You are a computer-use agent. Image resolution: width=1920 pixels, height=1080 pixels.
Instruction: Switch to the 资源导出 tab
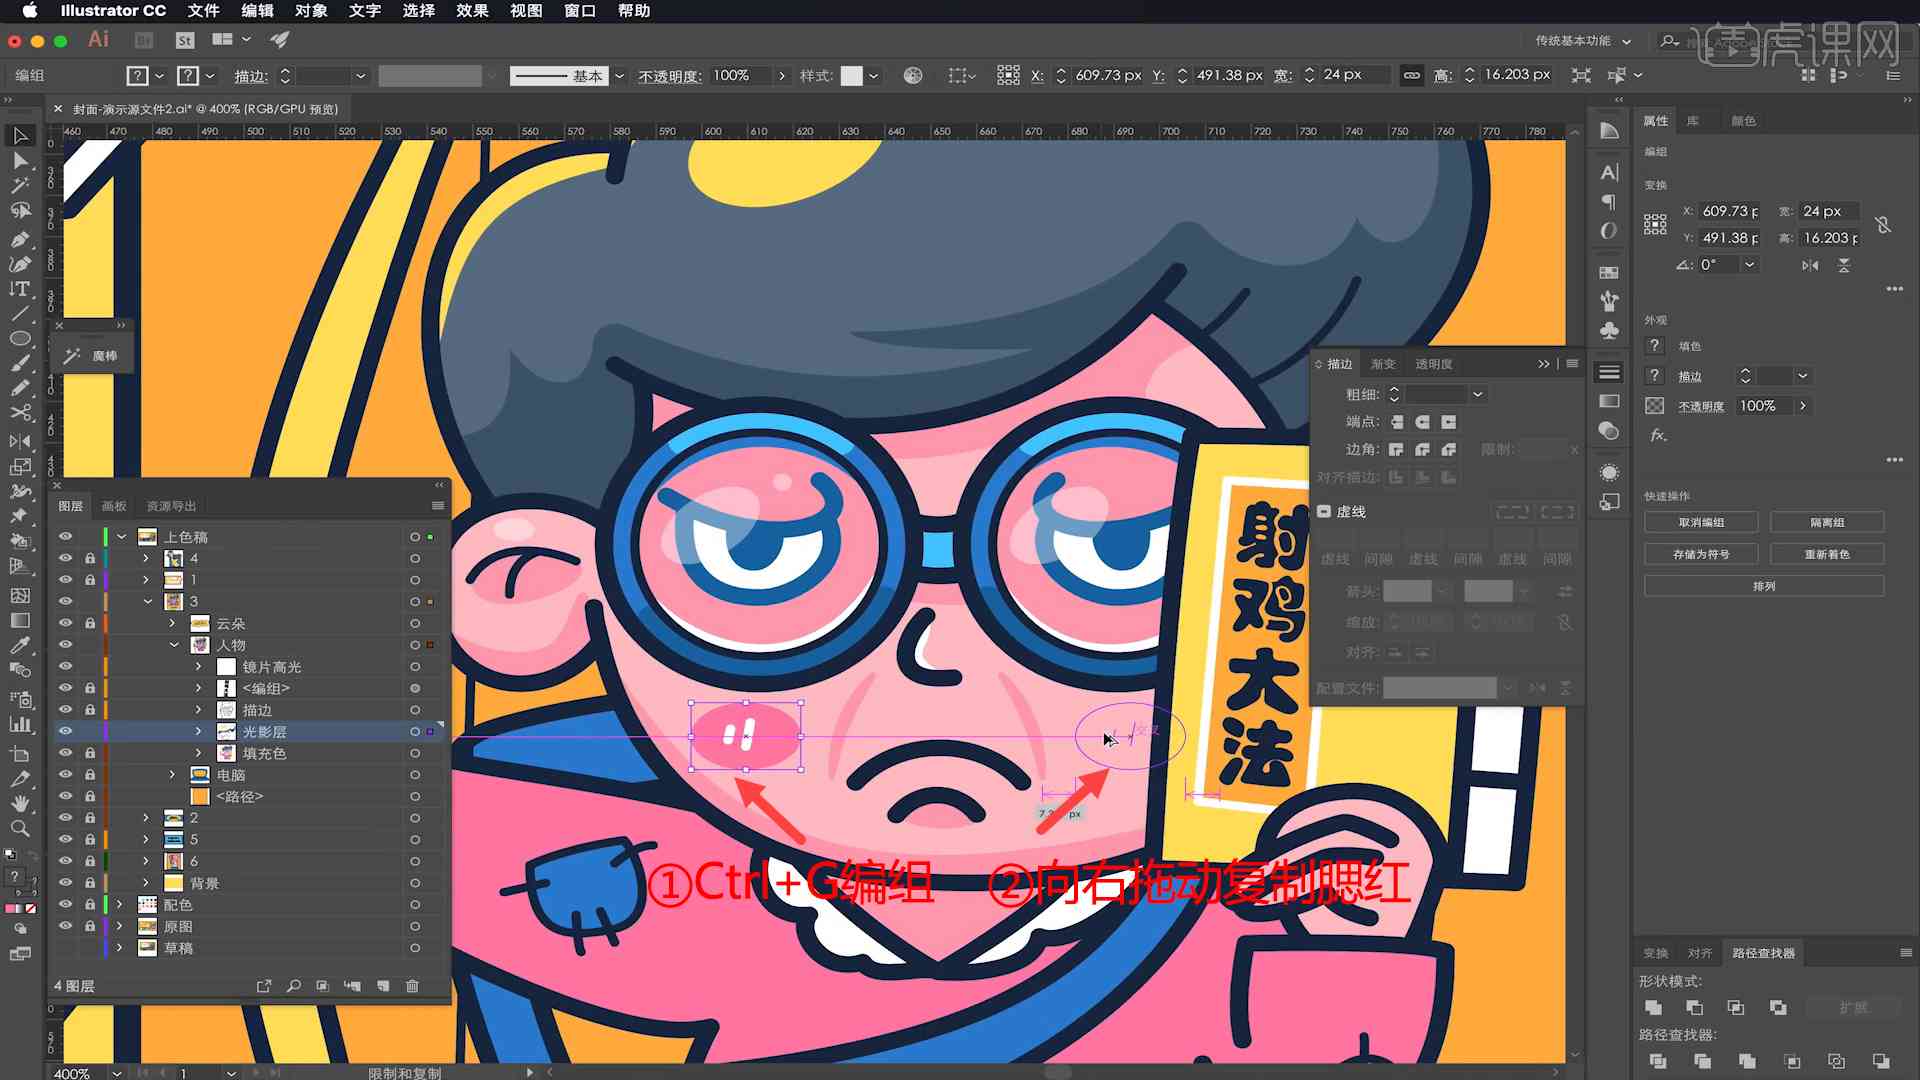(x=171, y=506)
